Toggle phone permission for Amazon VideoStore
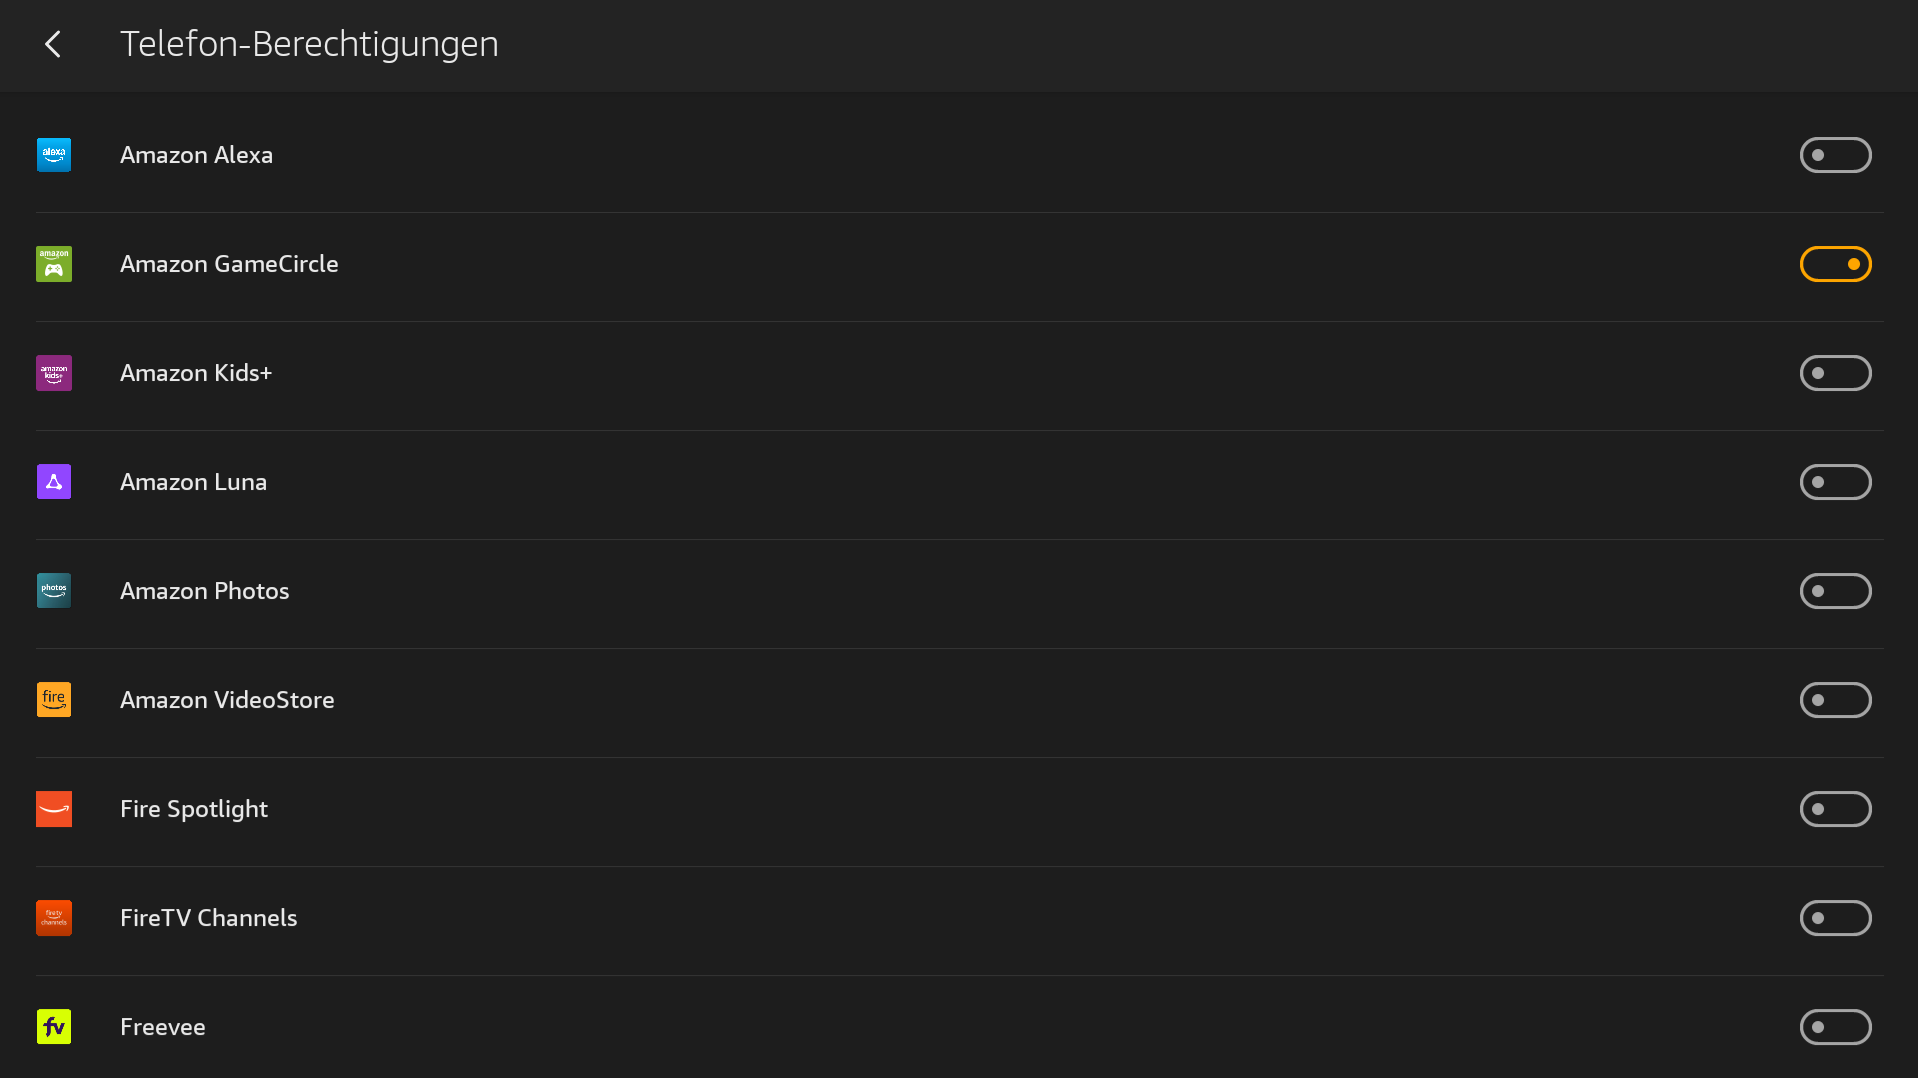This screenshot has height=1078, width=1918. (x=1835, y=700)
